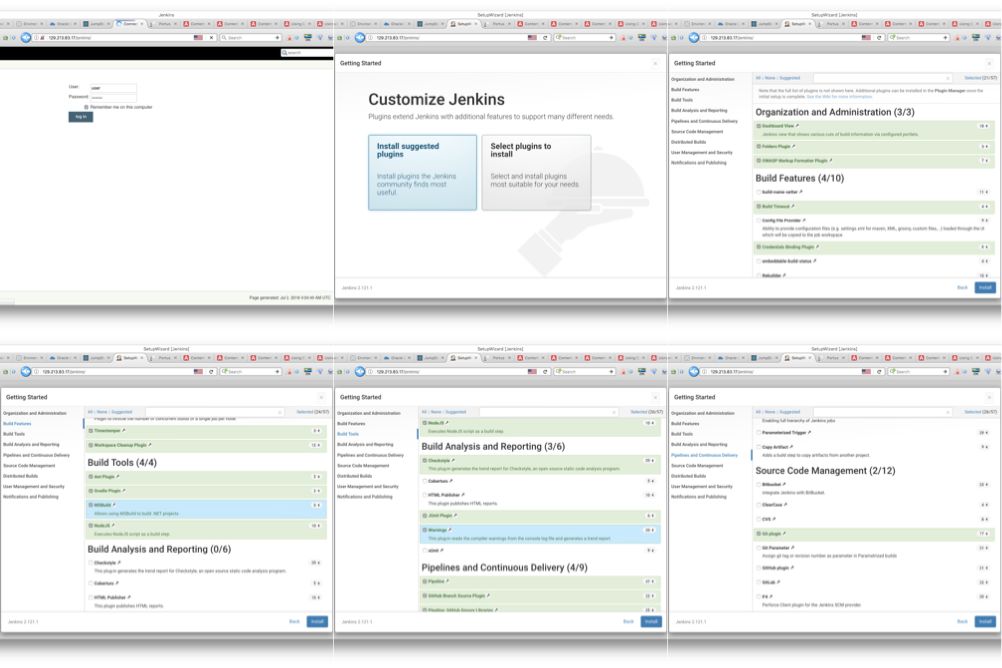
Task: Open build-name-setter external link arrow icon
Action: coord(801,192)
